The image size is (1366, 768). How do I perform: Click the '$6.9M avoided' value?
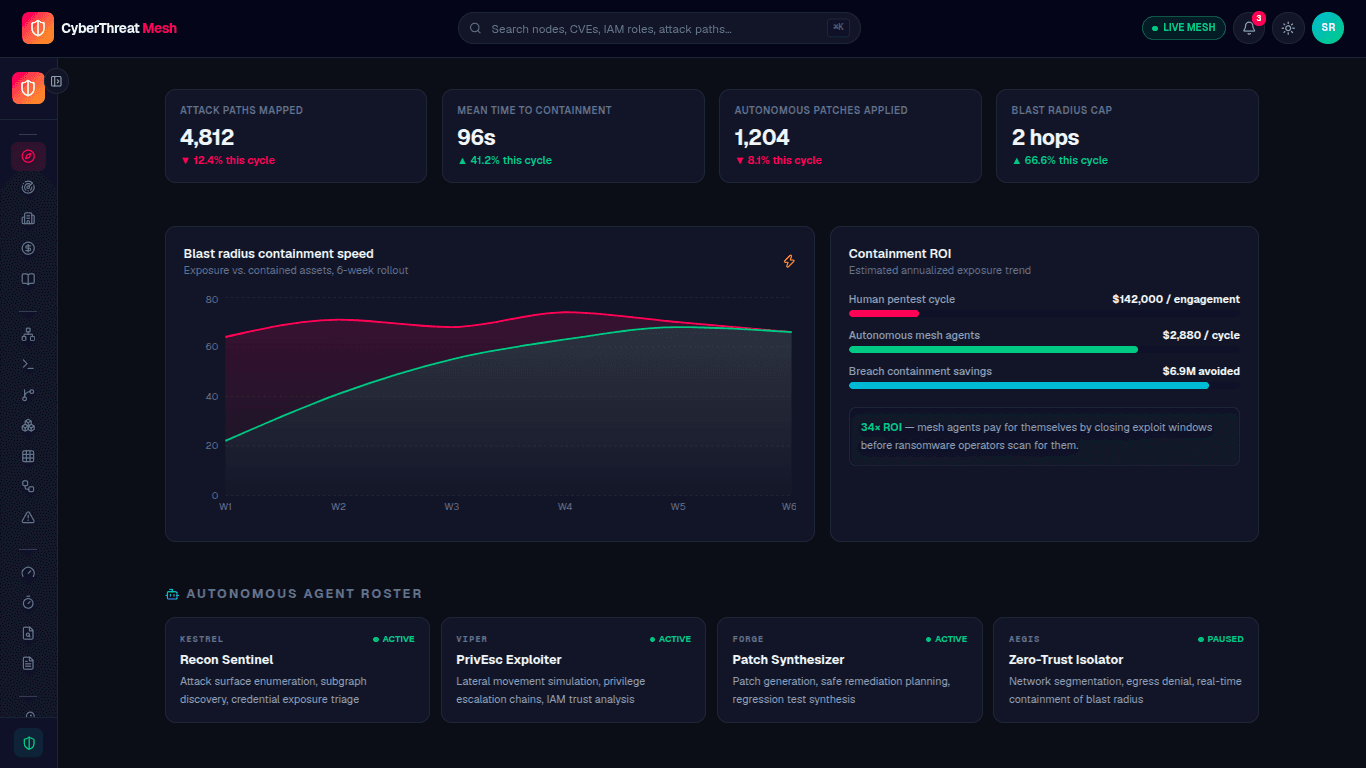1201,371
